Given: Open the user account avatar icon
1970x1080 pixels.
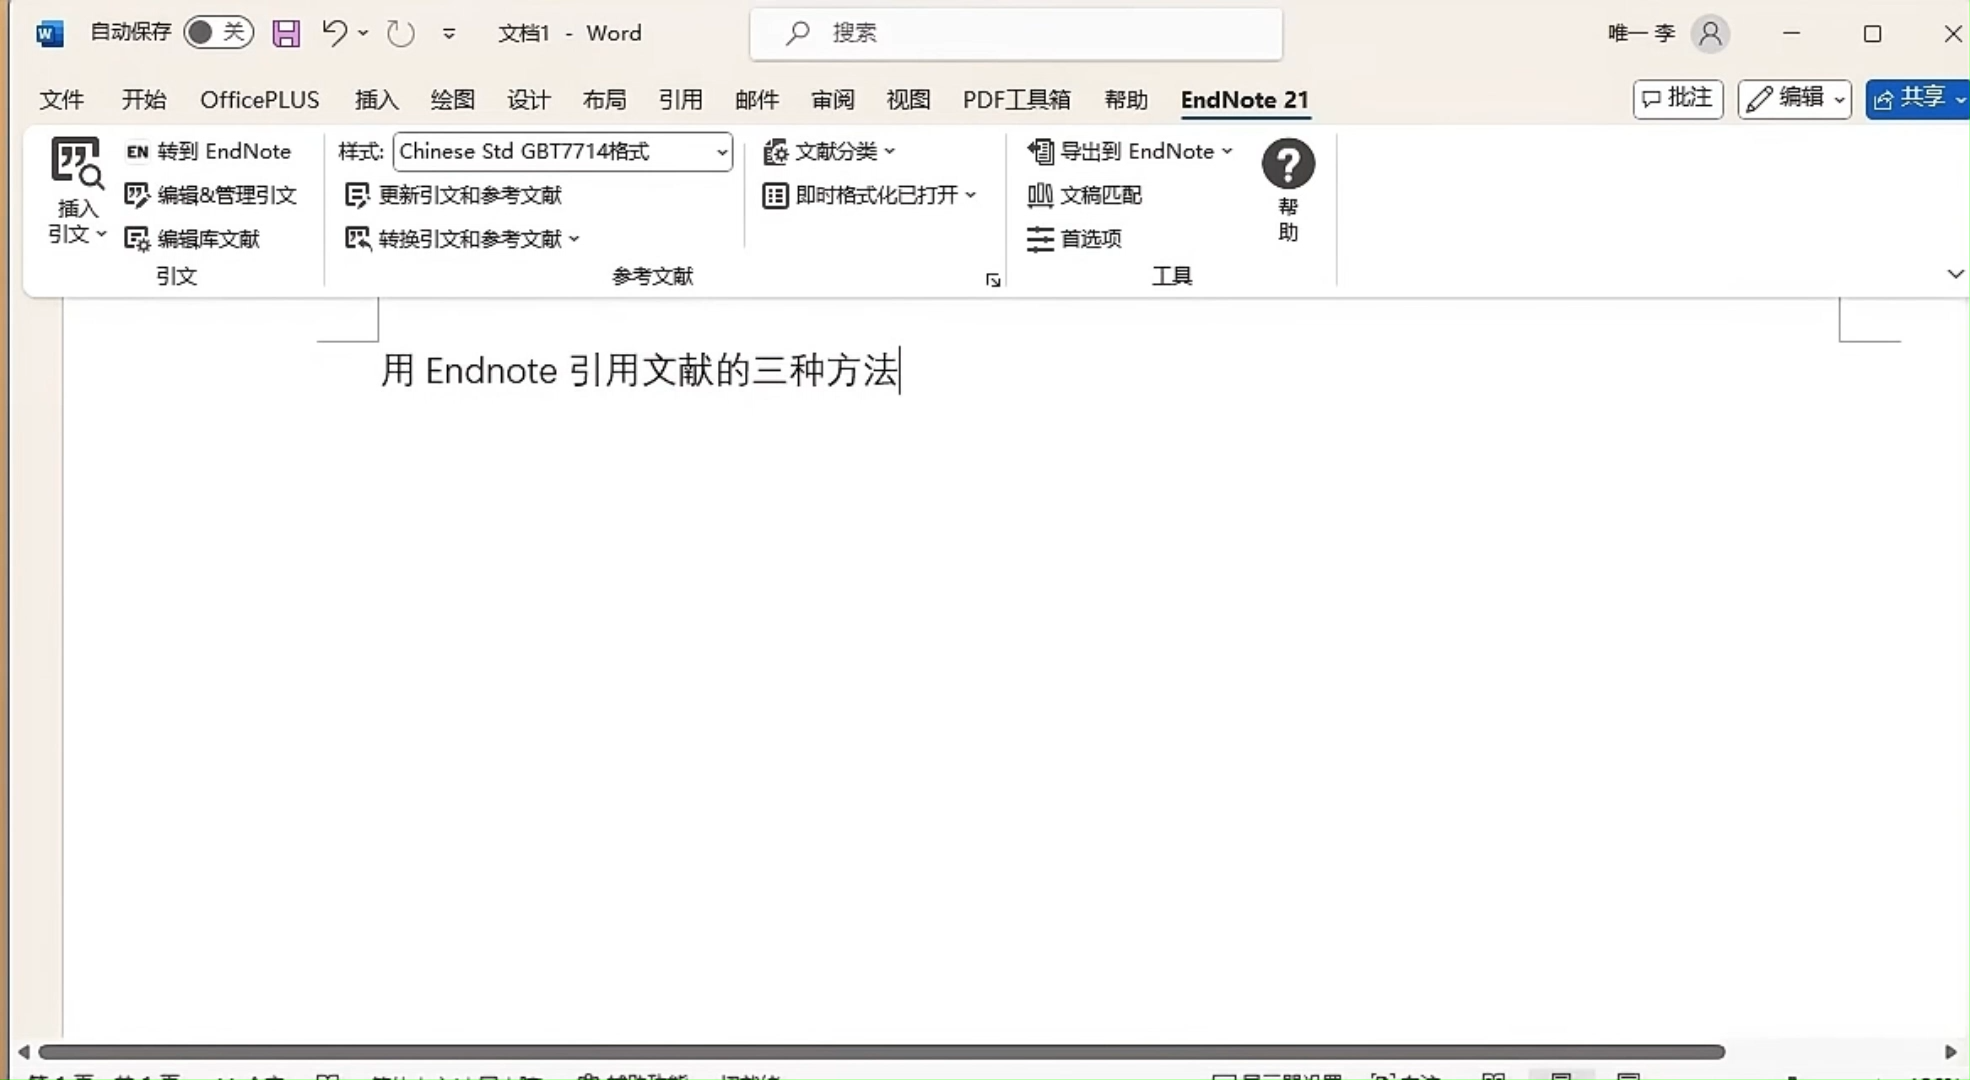Looking at the screenshot, I should coord(1711,33).
